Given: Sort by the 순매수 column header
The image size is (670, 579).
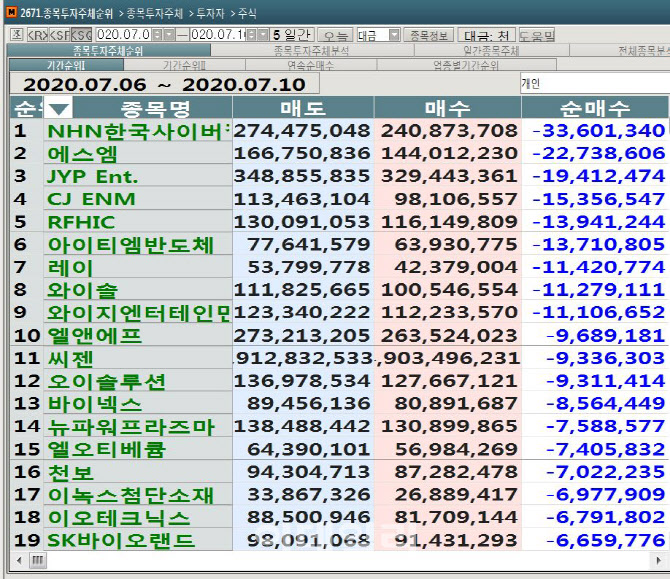Looking at the screenshot, I should pos(594,108).
